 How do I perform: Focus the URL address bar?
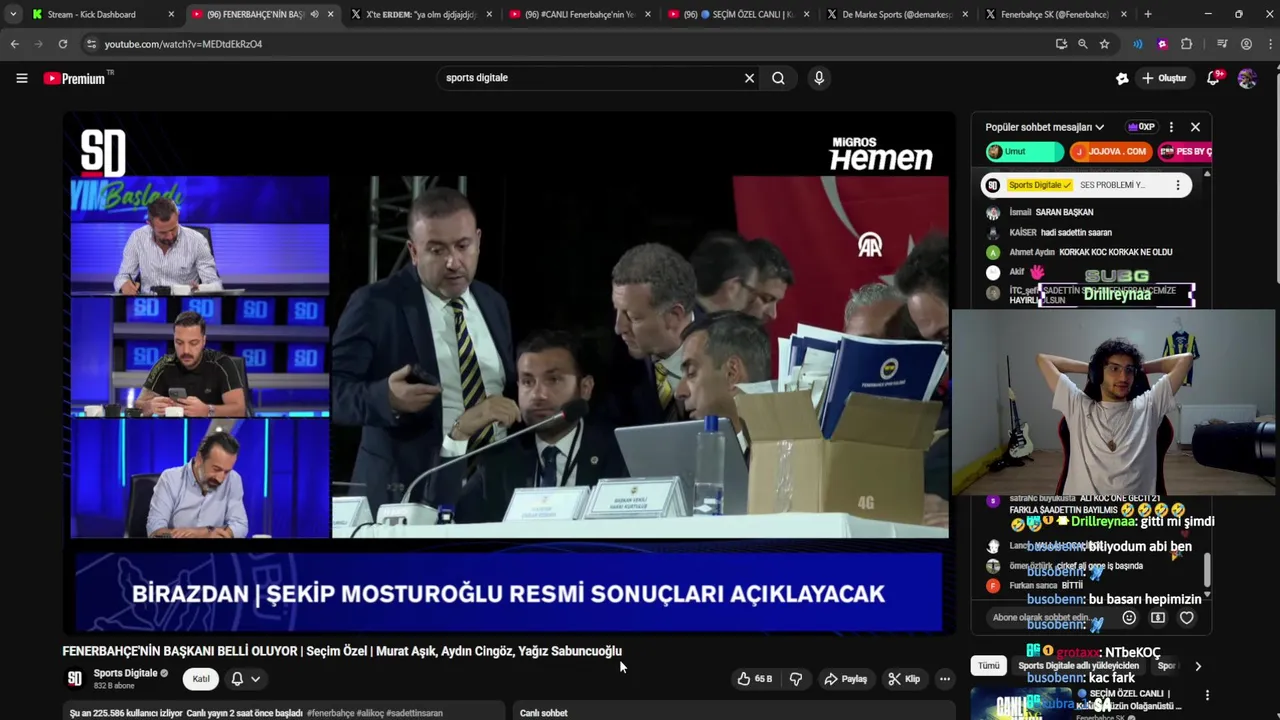[560, 44]
